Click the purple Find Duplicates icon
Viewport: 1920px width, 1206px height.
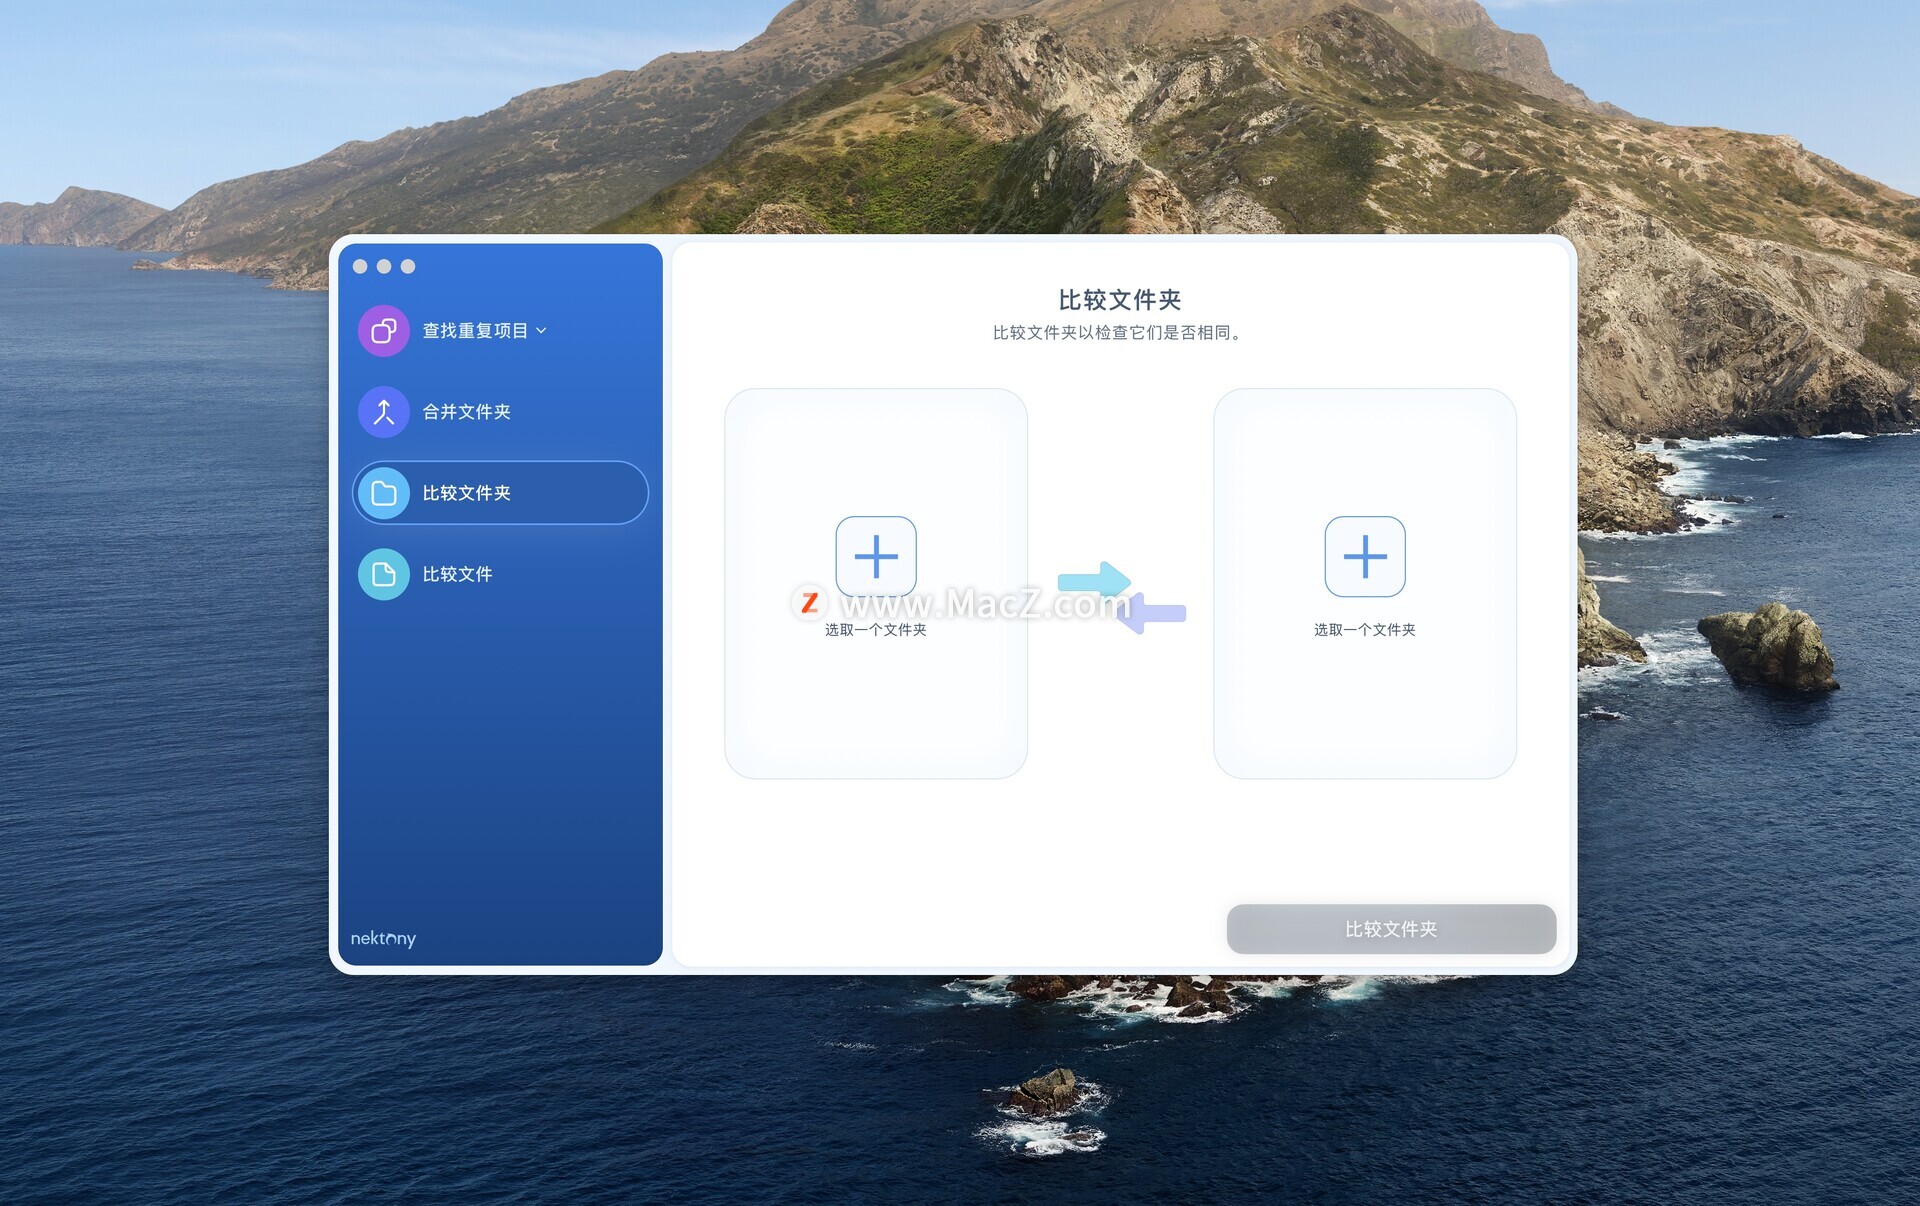[383, 331]
